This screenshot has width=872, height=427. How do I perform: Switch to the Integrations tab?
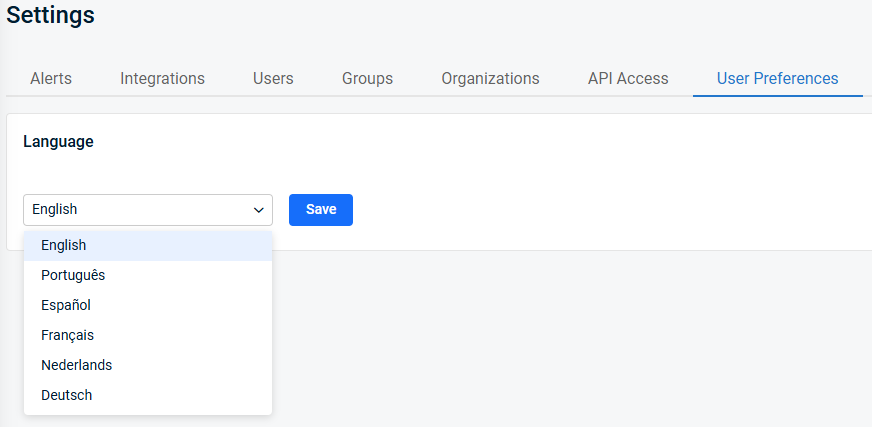click(162, 78)
